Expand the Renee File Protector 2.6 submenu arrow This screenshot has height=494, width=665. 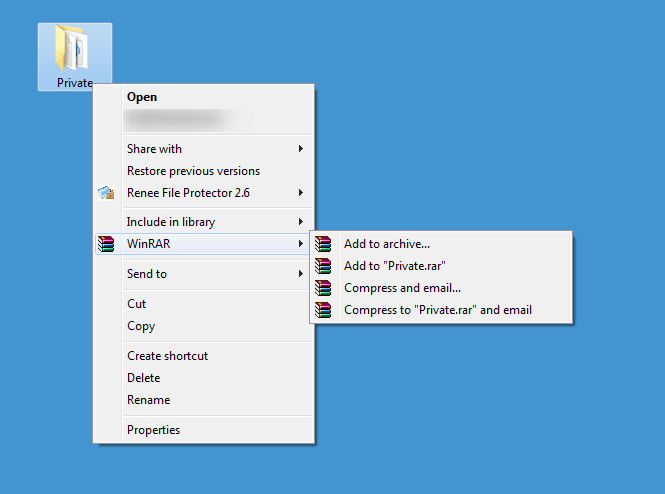(301, 193)
